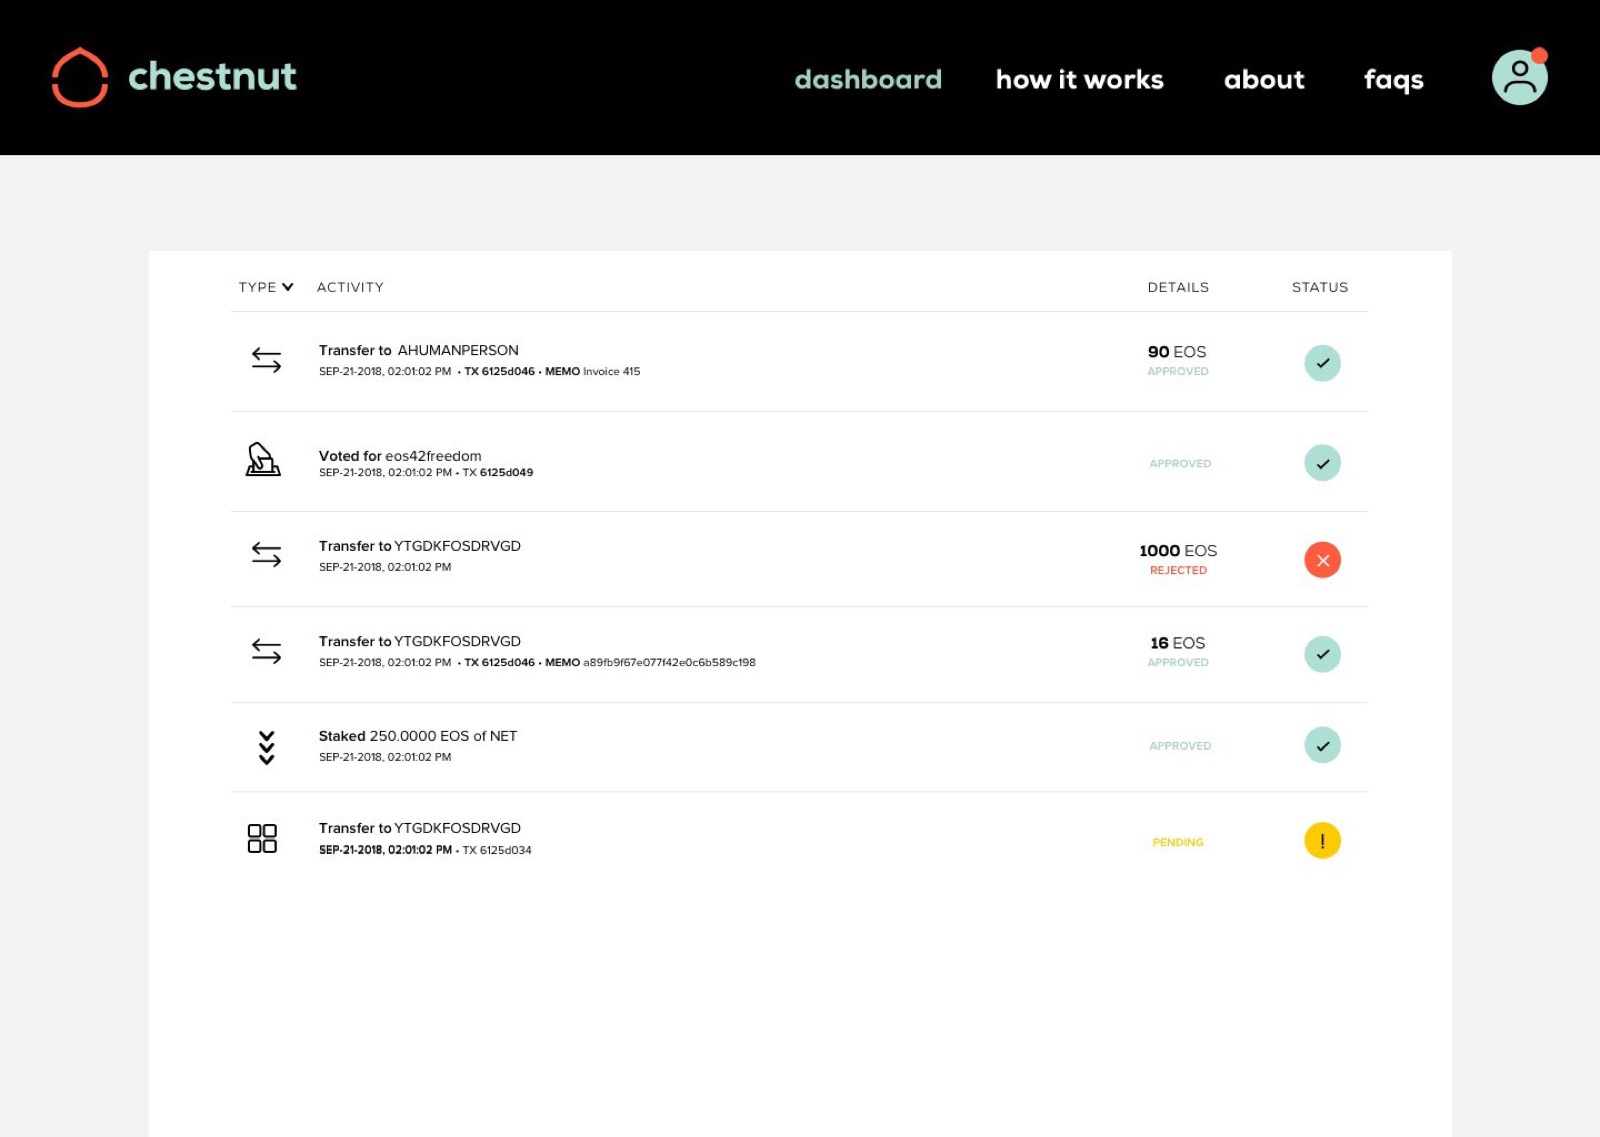Click green checkmark for Staked NET row
The width and height of the screenshot is (1600, 1137).
[1322, 745]
